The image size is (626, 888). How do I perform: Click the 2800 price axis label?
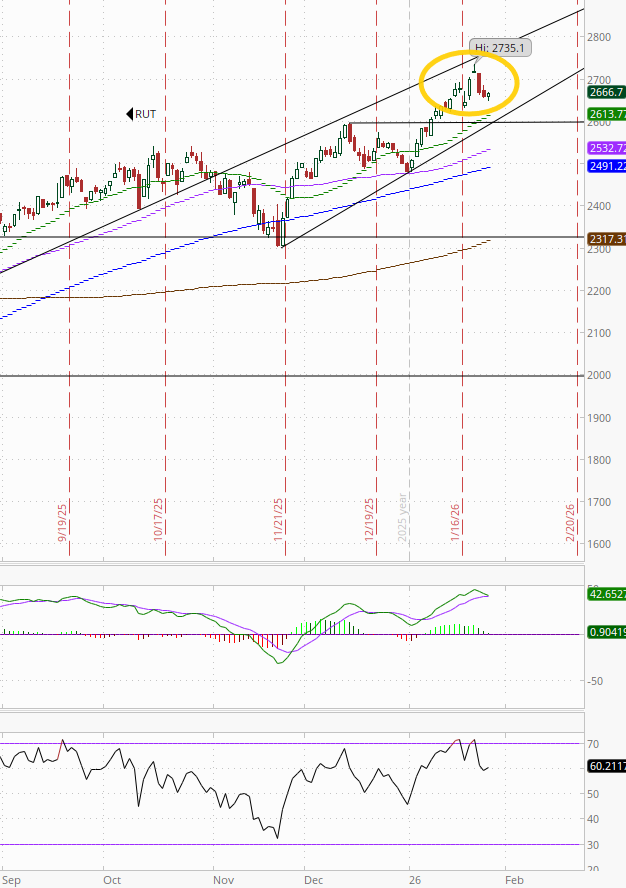point(600,37)
